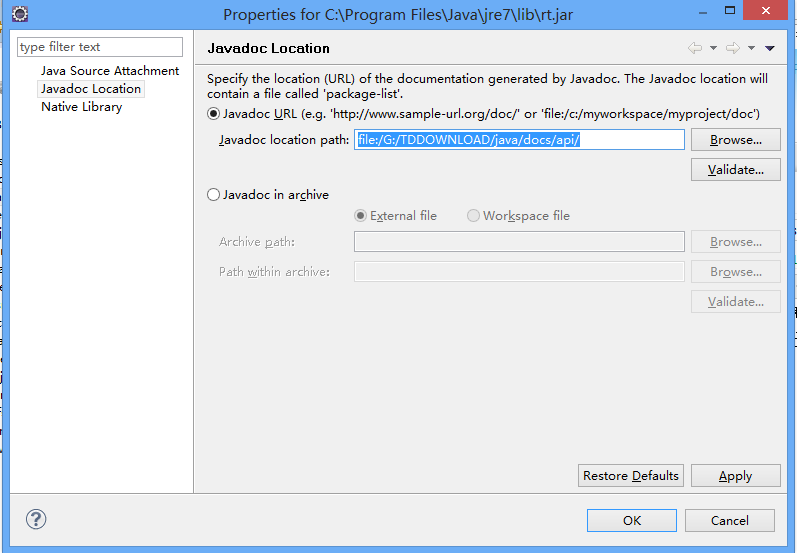Select the Javadoc in archive radio button
Screen dimensions: 797x553
[x=213, y=195]
